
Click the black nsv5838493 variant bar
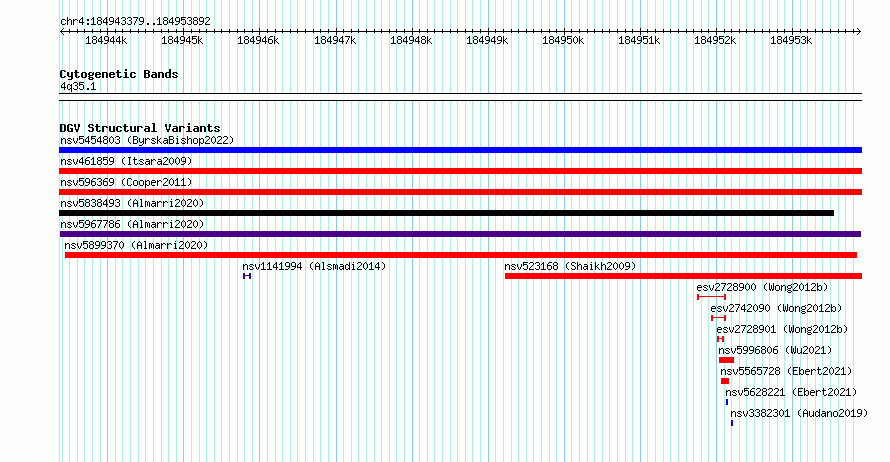tap(447, 213)
